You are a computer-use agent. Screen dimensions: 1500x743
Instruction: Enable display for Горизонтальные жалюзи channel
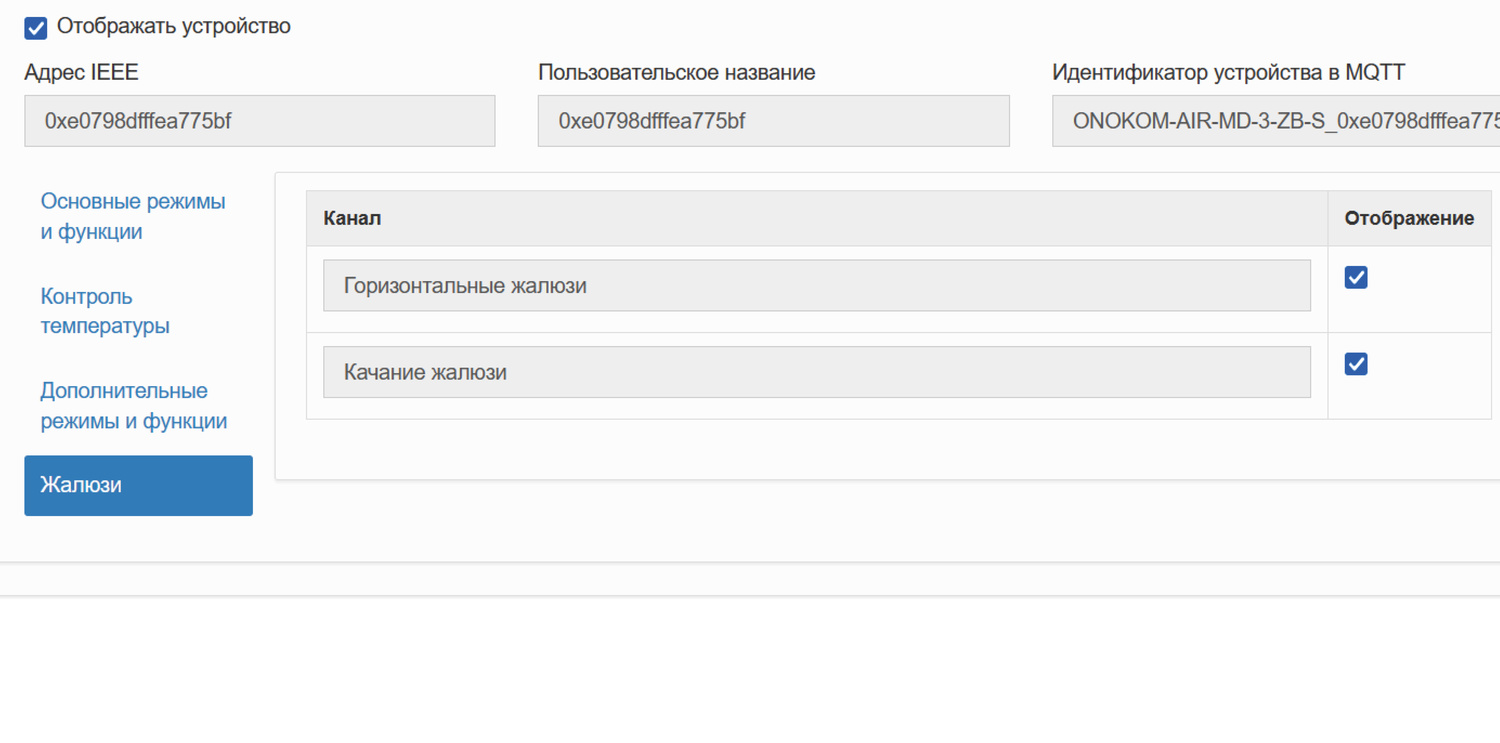coord(1356,277)
